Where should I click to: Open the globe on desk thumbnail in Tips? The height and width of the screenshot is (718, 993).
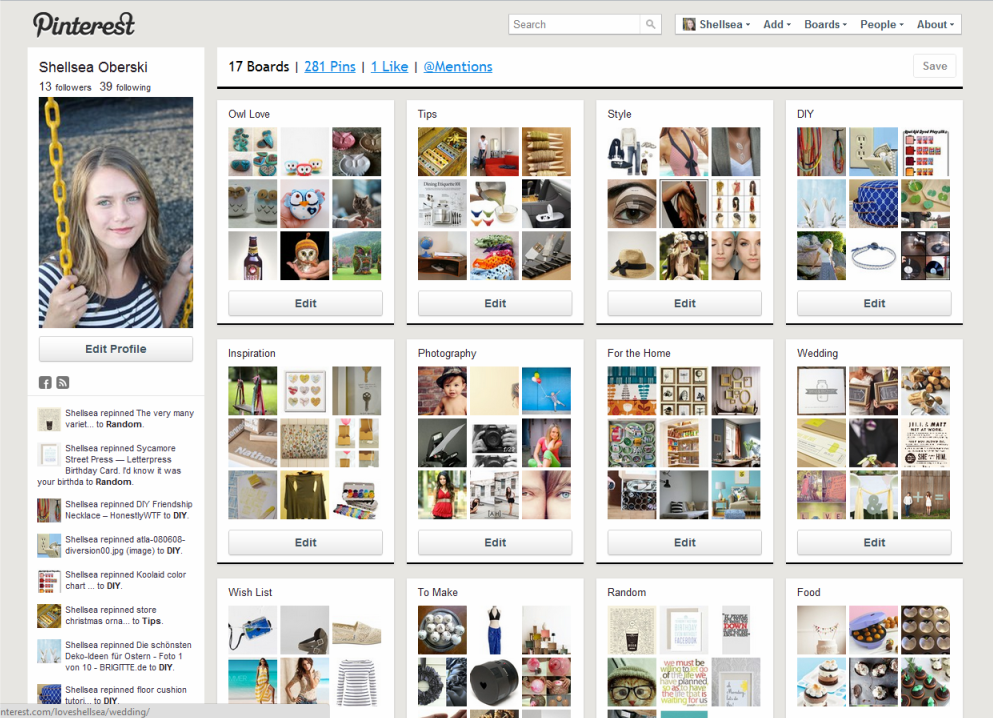pyautogui.click(x=442, y=255)
